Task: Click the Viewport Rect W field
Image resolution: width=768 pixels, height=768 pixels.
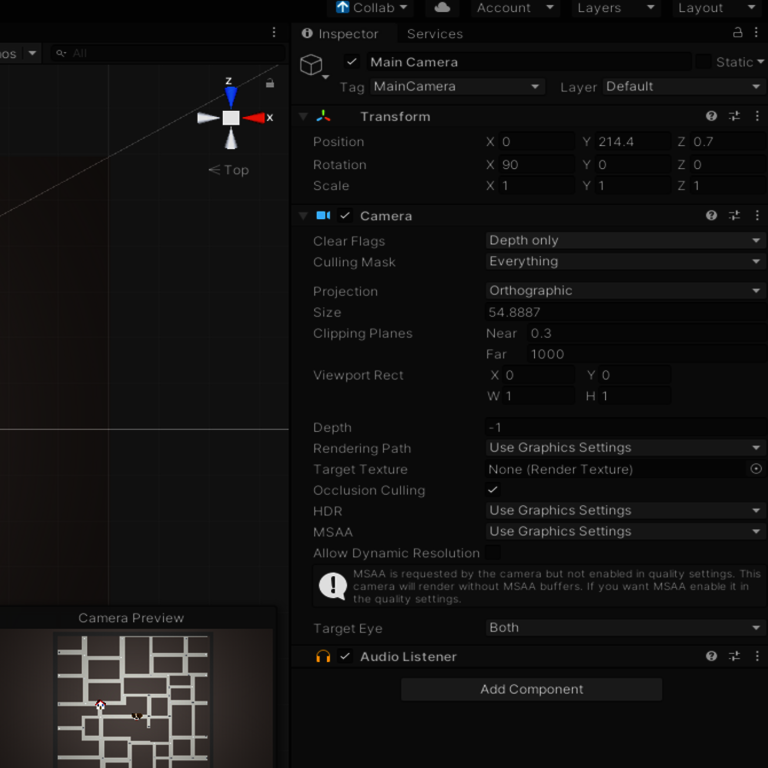Action: click(538, 396)
